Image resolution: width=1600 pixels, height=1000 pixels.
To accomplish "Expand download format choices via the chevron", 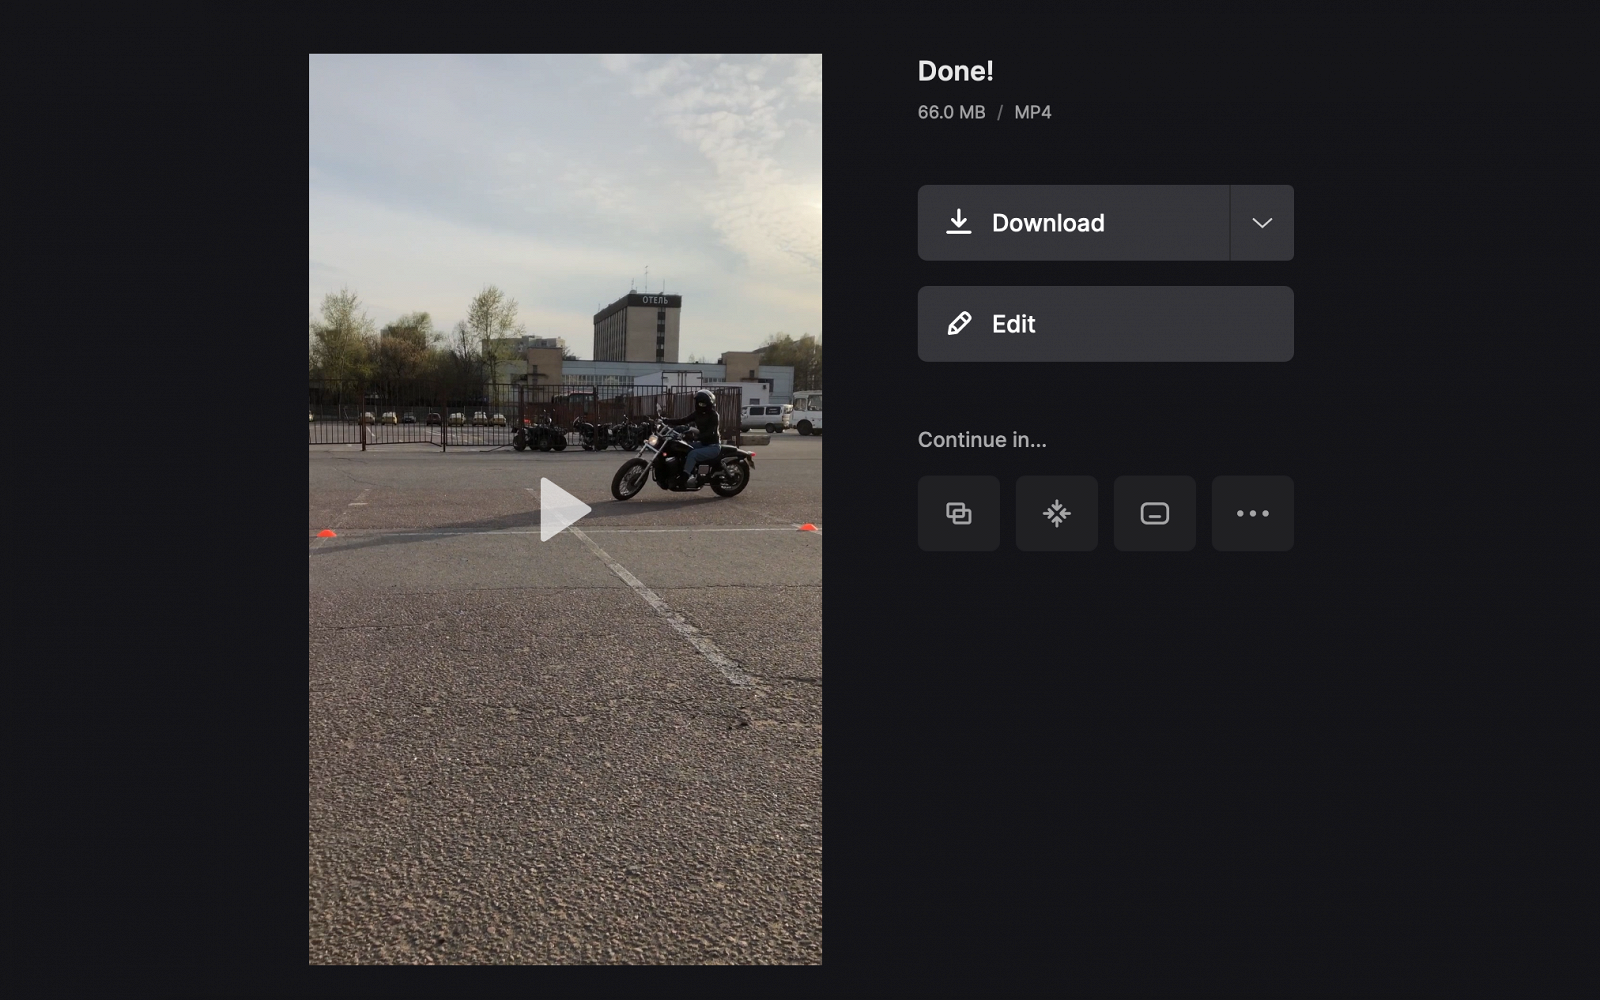I will 1261,222.
